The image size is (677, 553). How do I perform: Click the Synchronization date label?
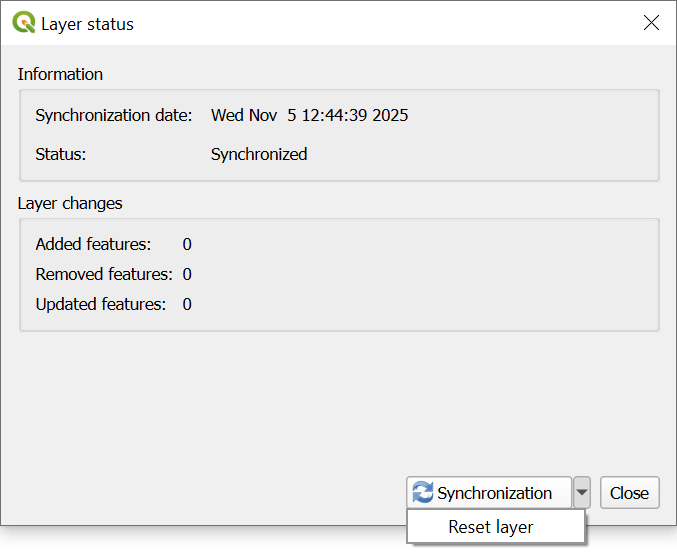tap(114, 115)
